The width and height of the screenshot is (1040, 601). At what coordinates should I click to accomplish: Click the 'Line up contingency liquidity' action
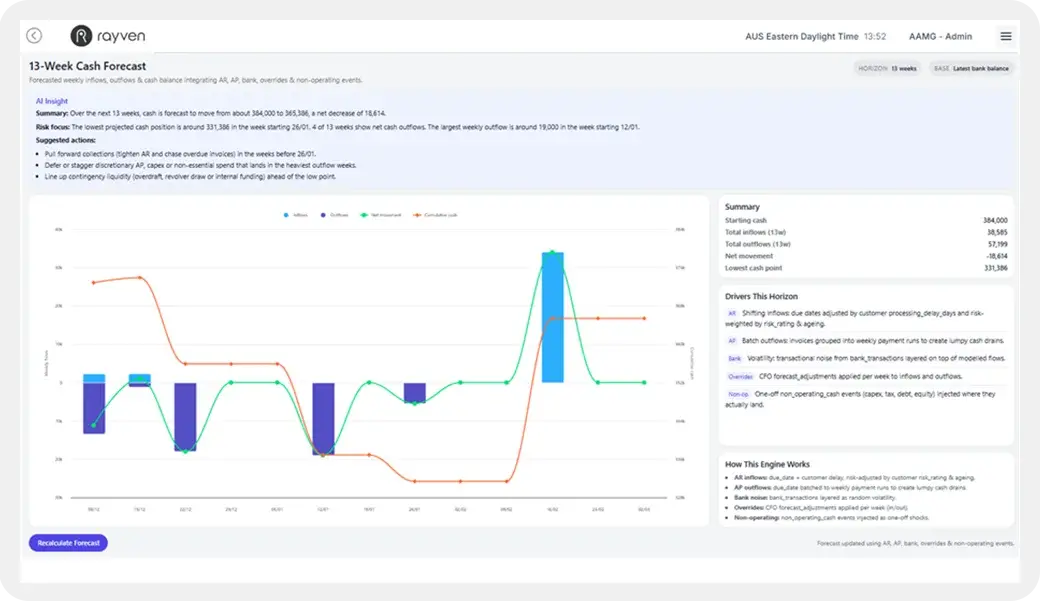pos(190,176)
